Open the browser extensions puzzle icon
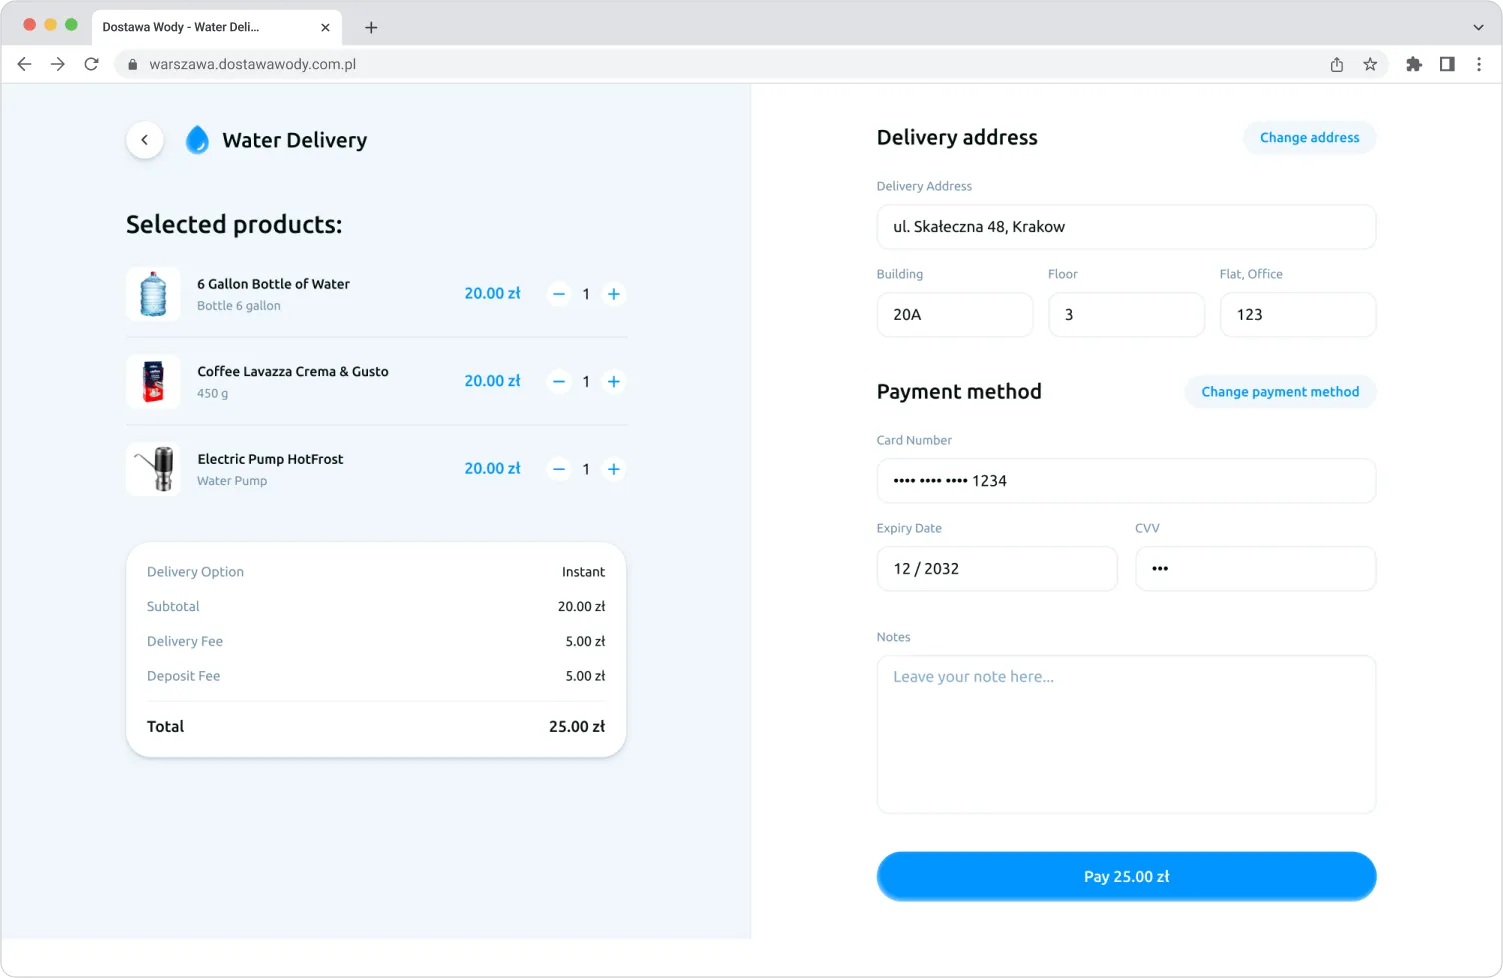The height and width of the screenshot is (978, 1503). point(1413,64)
